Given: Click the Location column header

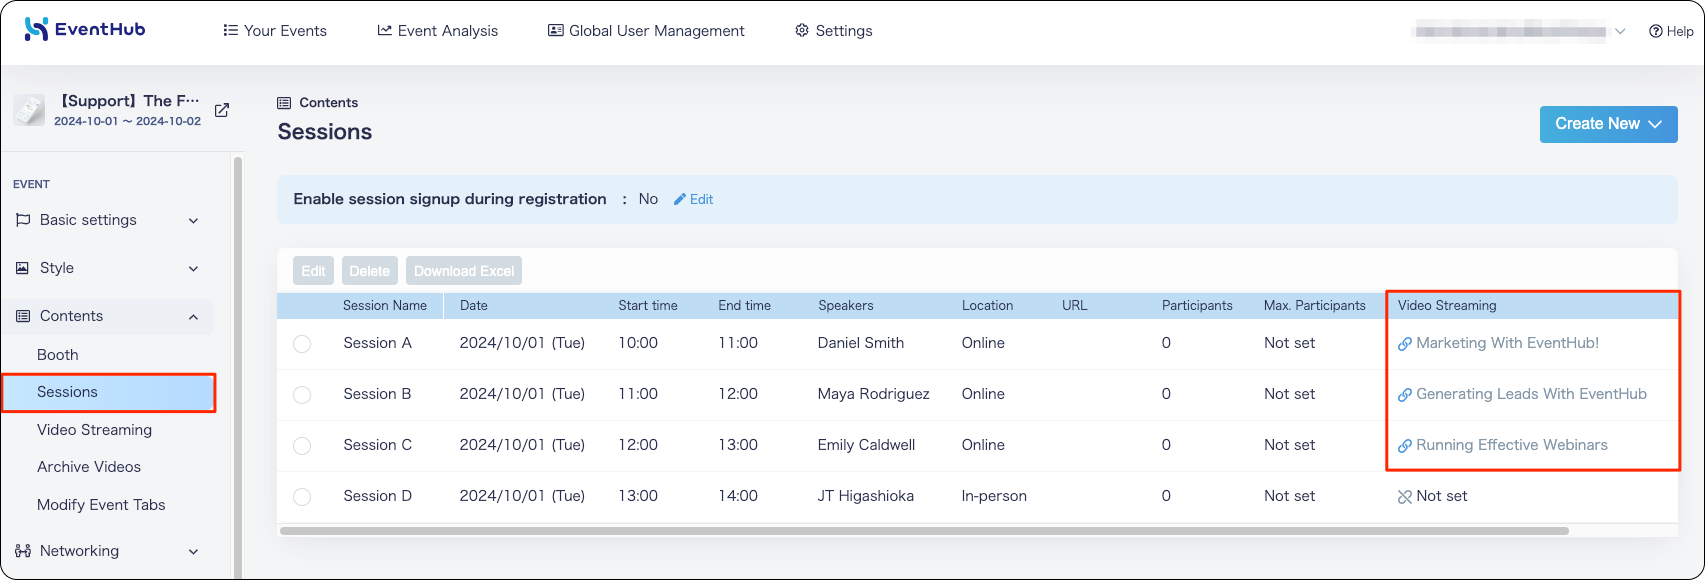Looking at the screenshot, I should pyautogui.click(x=987, y=306).
